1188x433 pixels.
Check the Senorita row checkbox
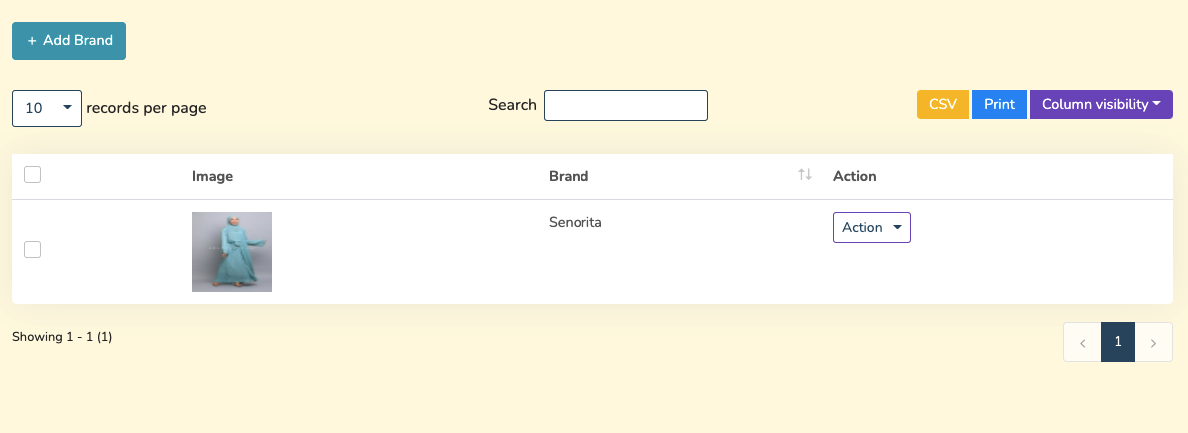coord(32,249)
